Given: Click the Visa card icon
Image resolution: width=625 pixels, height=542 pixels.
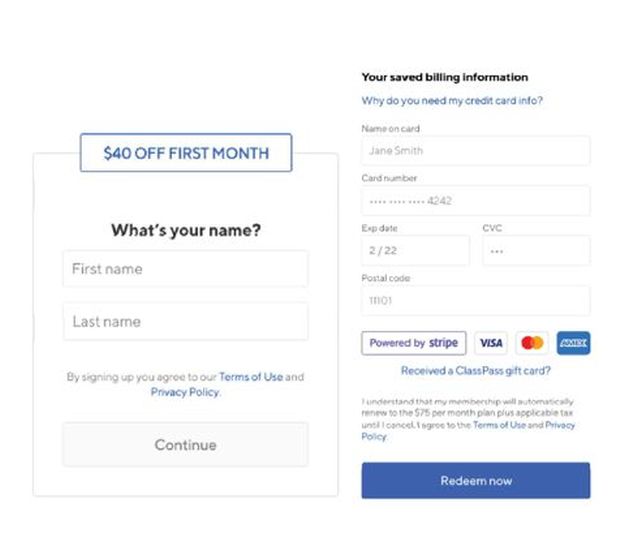Looking at the screenshot, I should click(491, 343).
